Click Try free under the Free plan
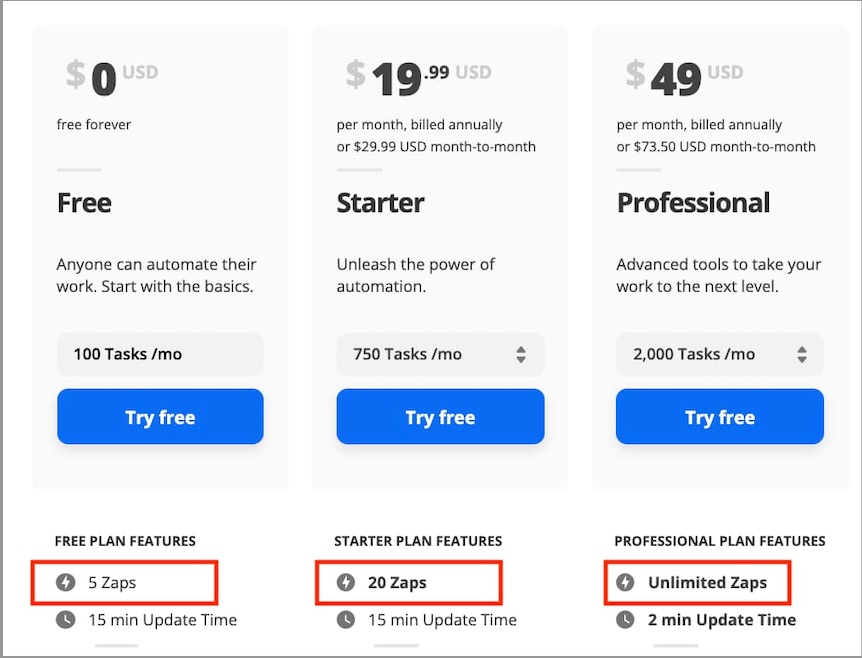862x658 pixels. point(160,417)
